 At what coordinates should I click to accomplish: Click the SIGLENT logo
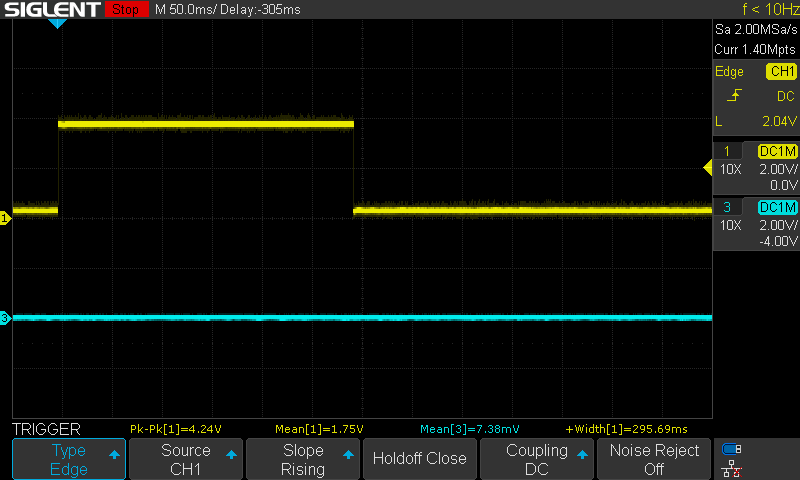point(50,10)
